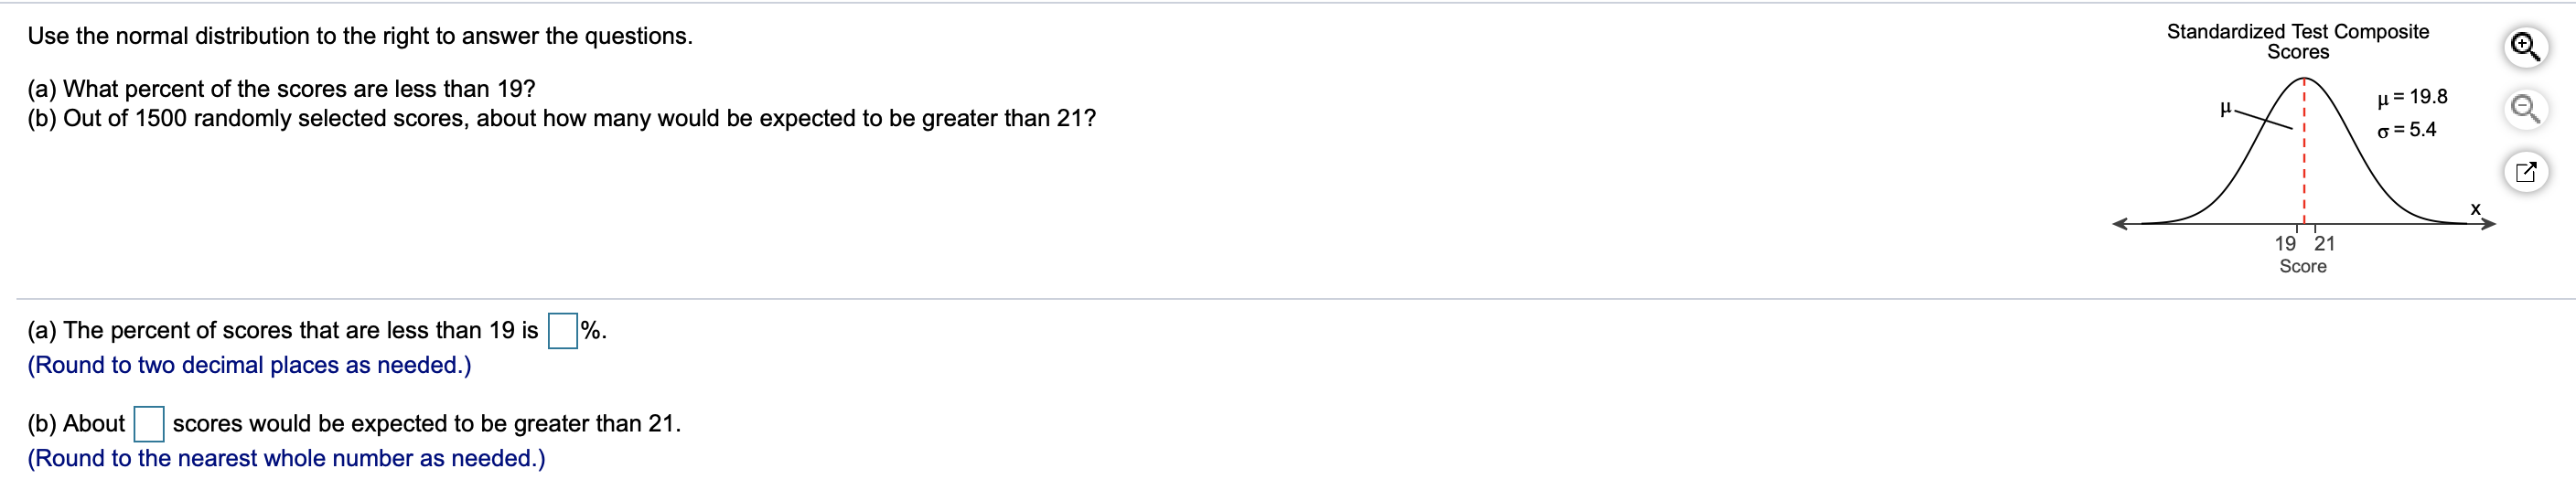The height and width of the screenshot is (490, 2576).
Task: Click question (b) text about 1500 scores
Action: 561,119
